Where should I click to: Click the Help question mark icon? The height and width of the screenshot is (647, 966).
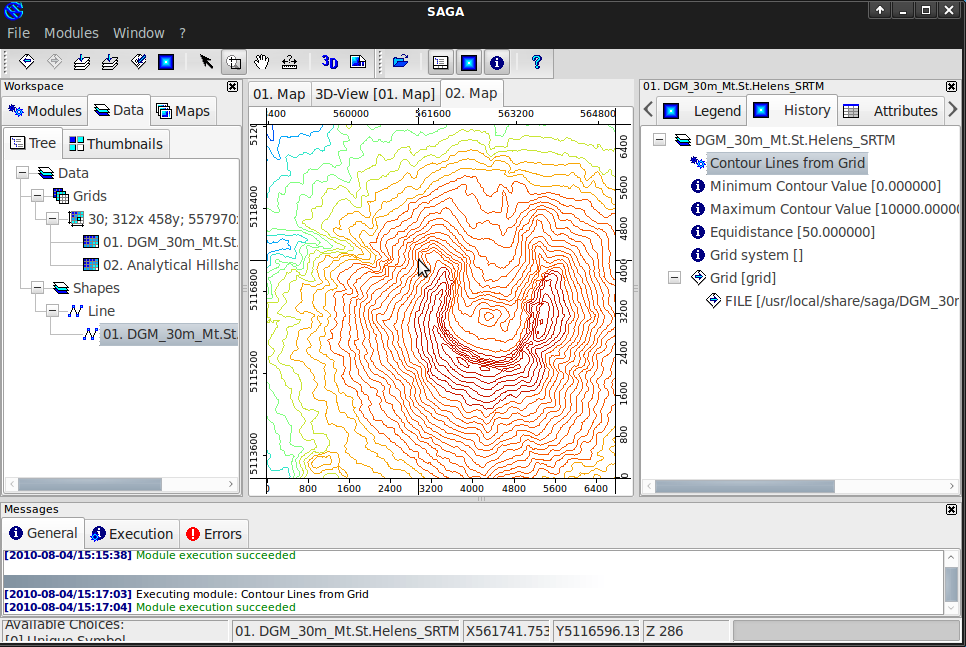[x=537, y=62]
